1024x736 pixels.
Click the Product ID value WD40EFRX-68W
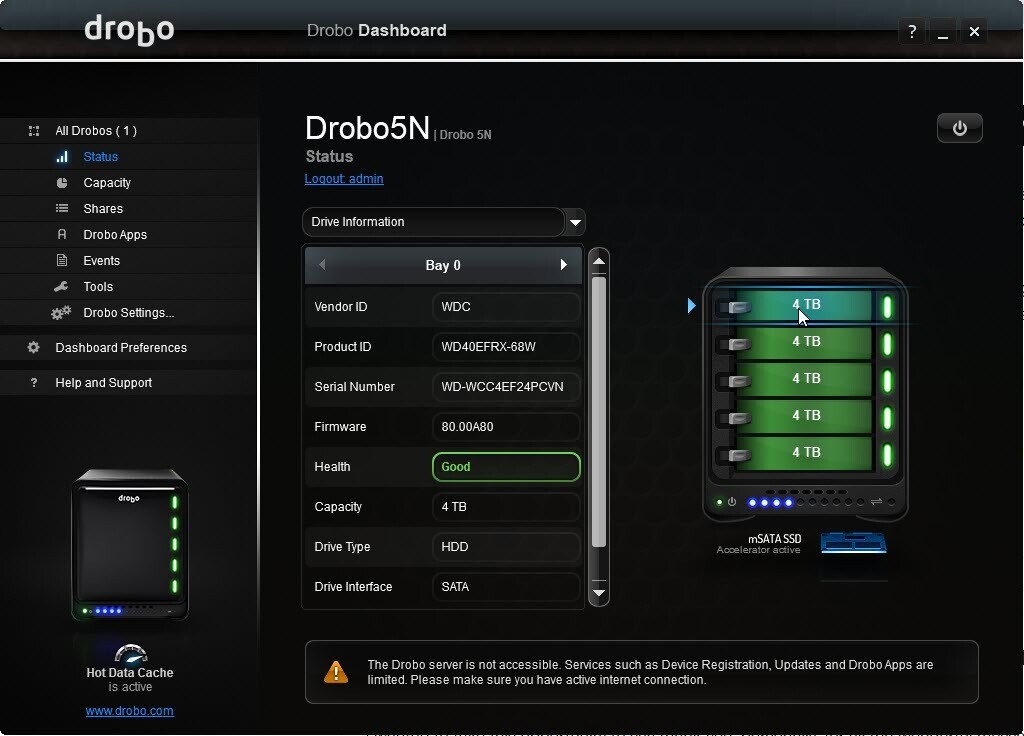506,347
